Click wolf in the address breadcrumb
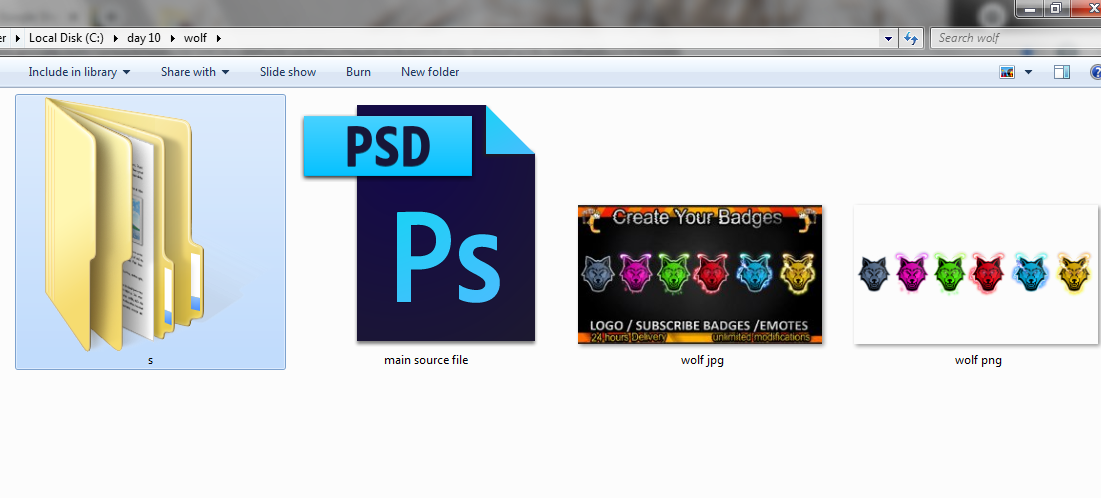This screenshot has height=498, width=1101. click(195, 38)
